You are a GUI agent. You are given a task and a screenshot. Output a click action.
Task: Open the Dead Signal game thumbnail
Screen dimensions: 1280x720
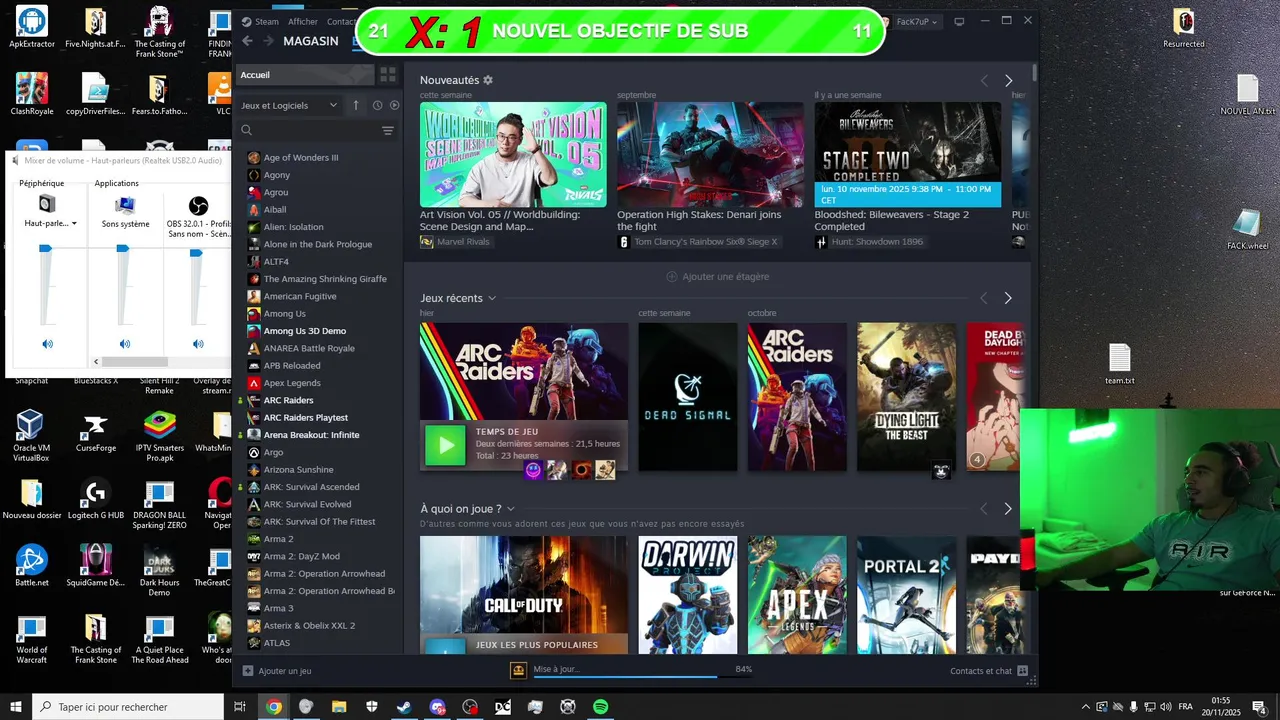(688, 397)
